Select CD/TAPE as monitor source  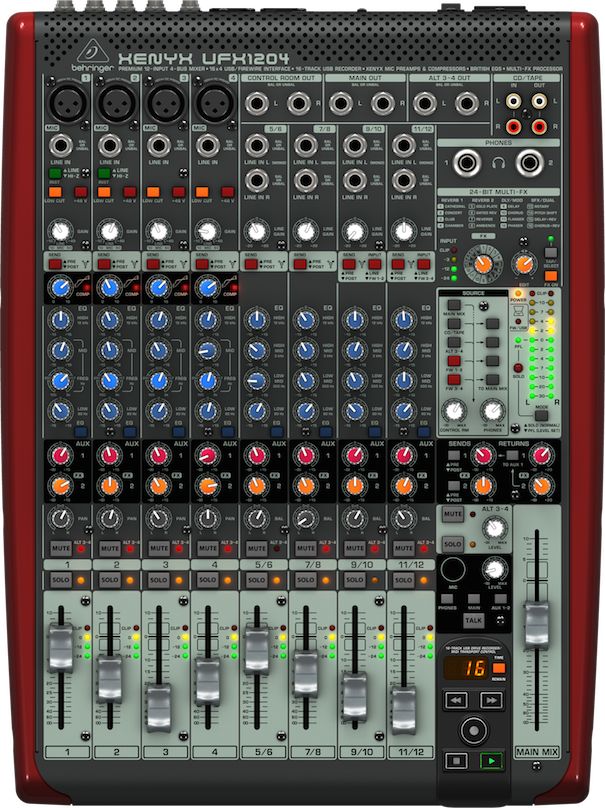(x=454, y=324)
